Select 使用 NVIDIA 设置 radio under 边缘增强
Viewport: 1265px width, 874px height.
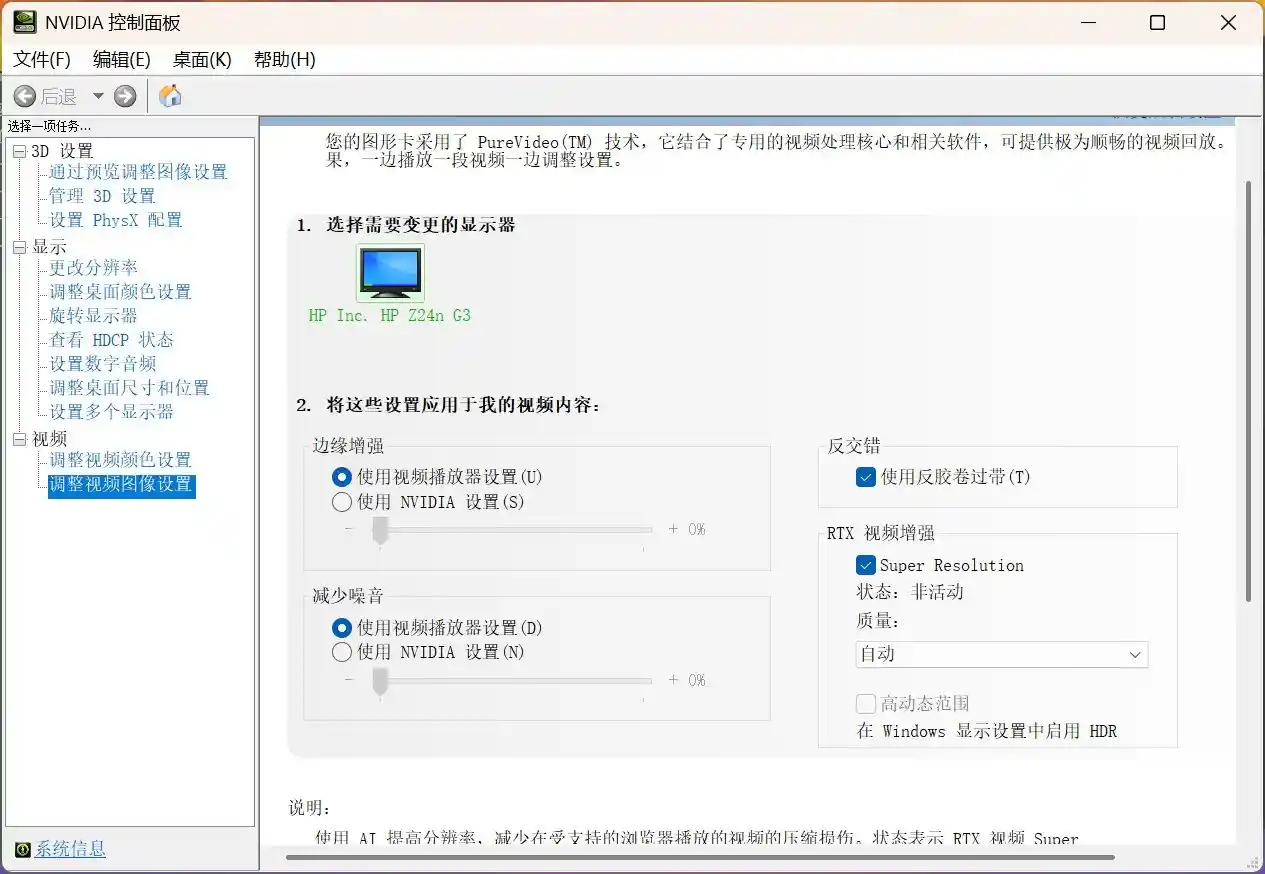click(x=340, y=502)
